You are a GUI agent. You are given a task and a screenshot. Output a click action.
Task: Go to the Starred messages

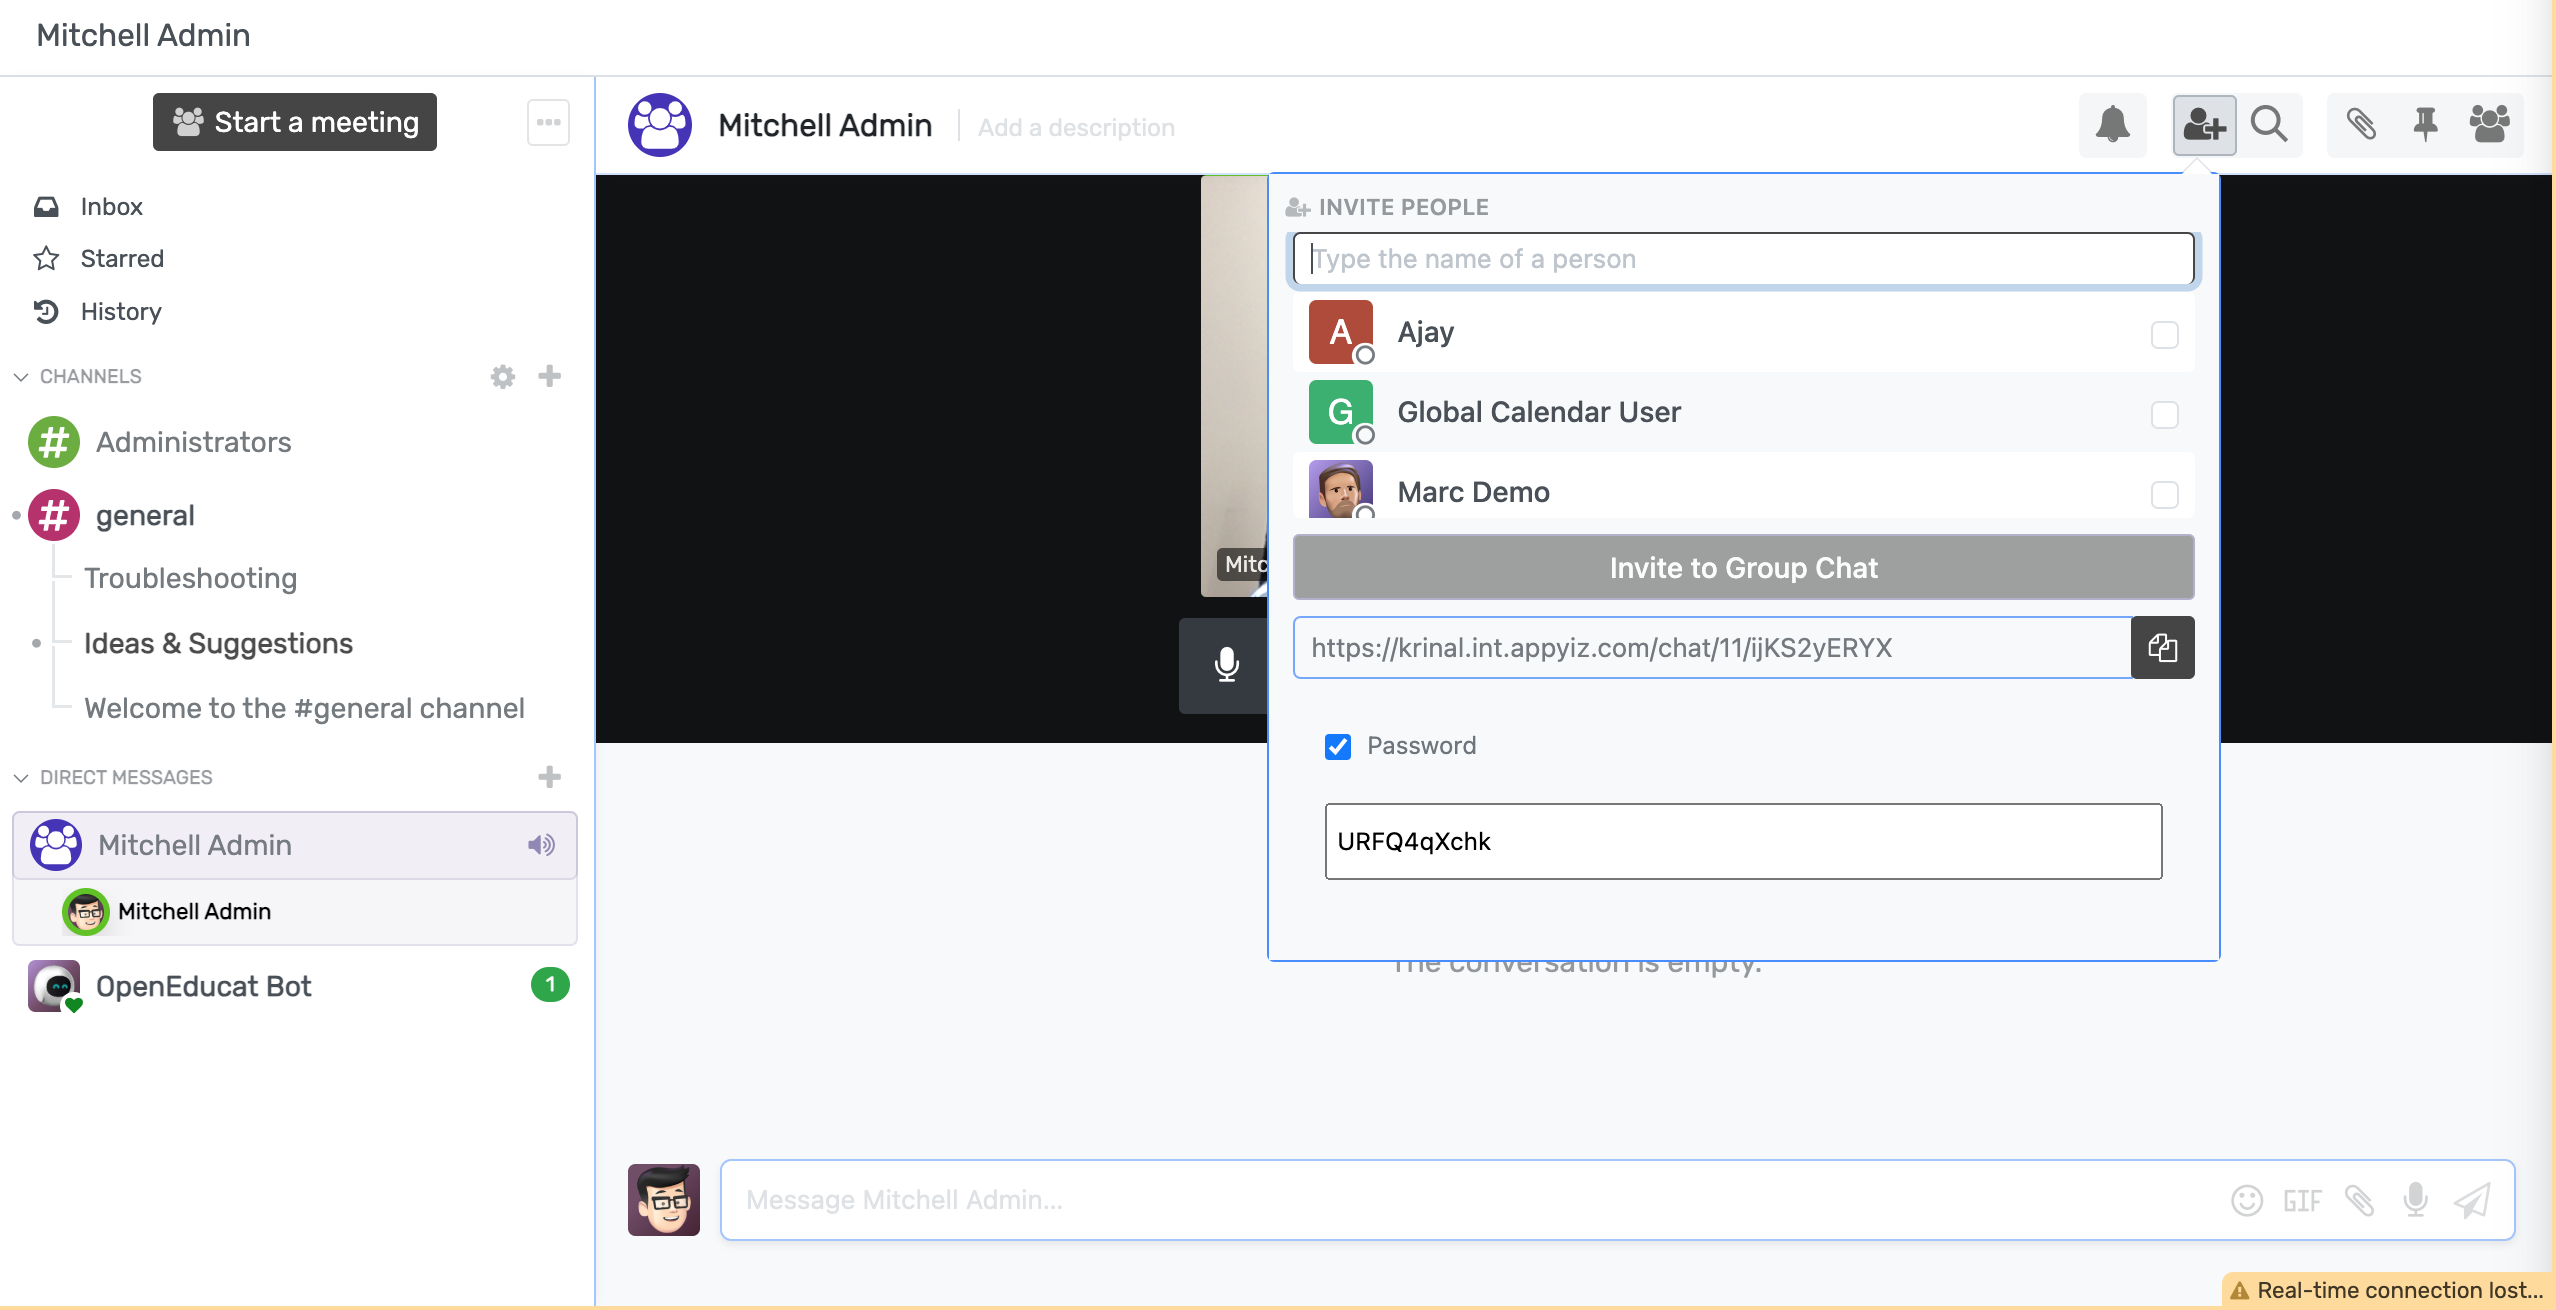pyautogui.click(x=121, y=259)
